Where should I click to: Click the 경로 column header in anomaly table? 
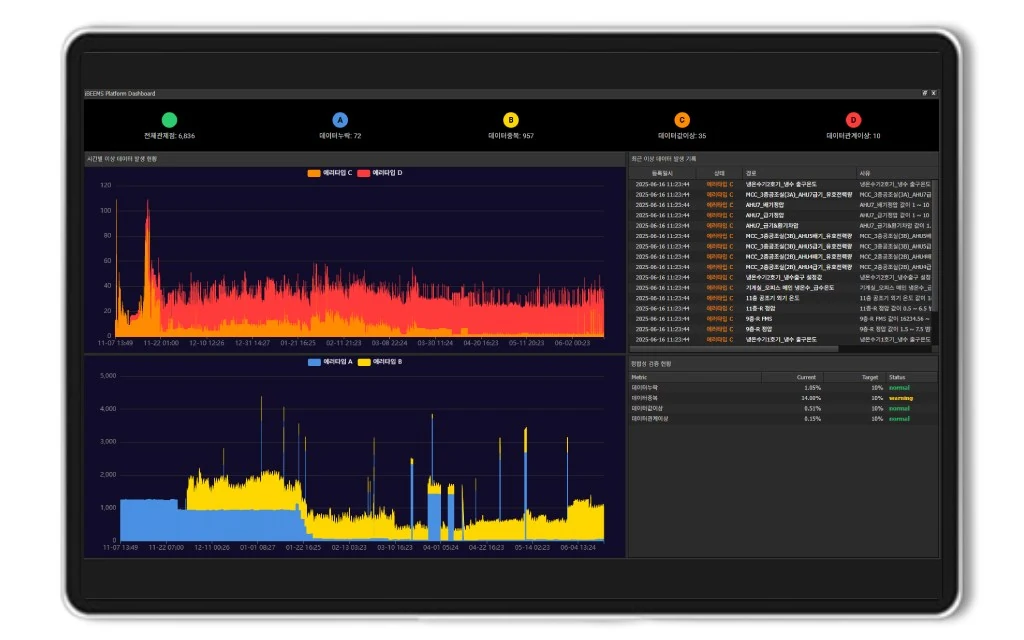pyautogui.click(x=799, y=174)
